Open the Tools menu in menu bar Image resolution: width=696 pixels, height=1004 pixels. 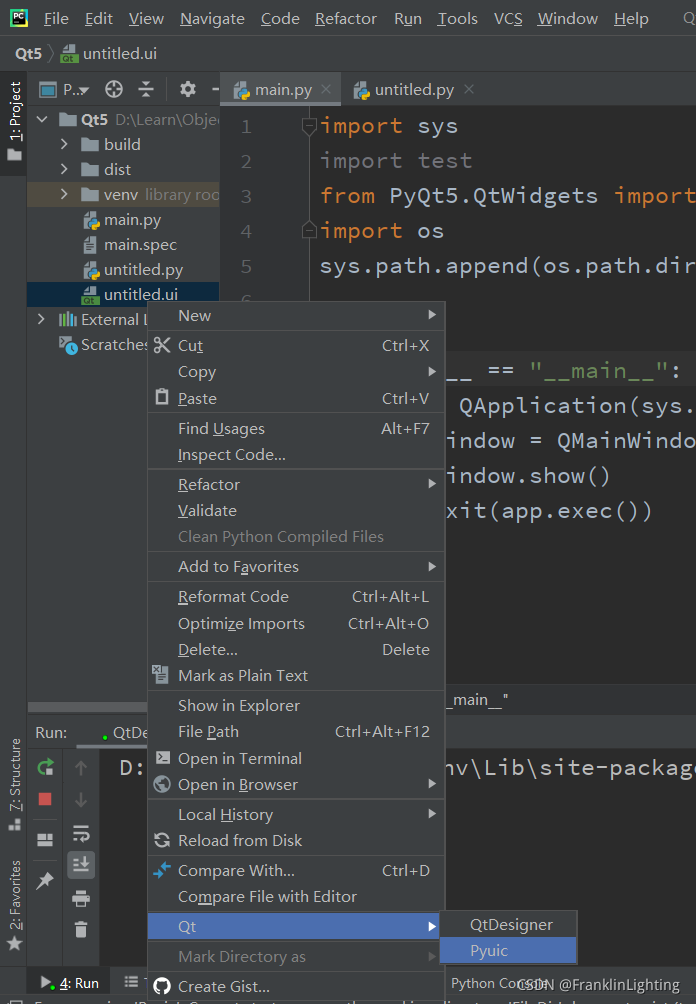[457, 19]
